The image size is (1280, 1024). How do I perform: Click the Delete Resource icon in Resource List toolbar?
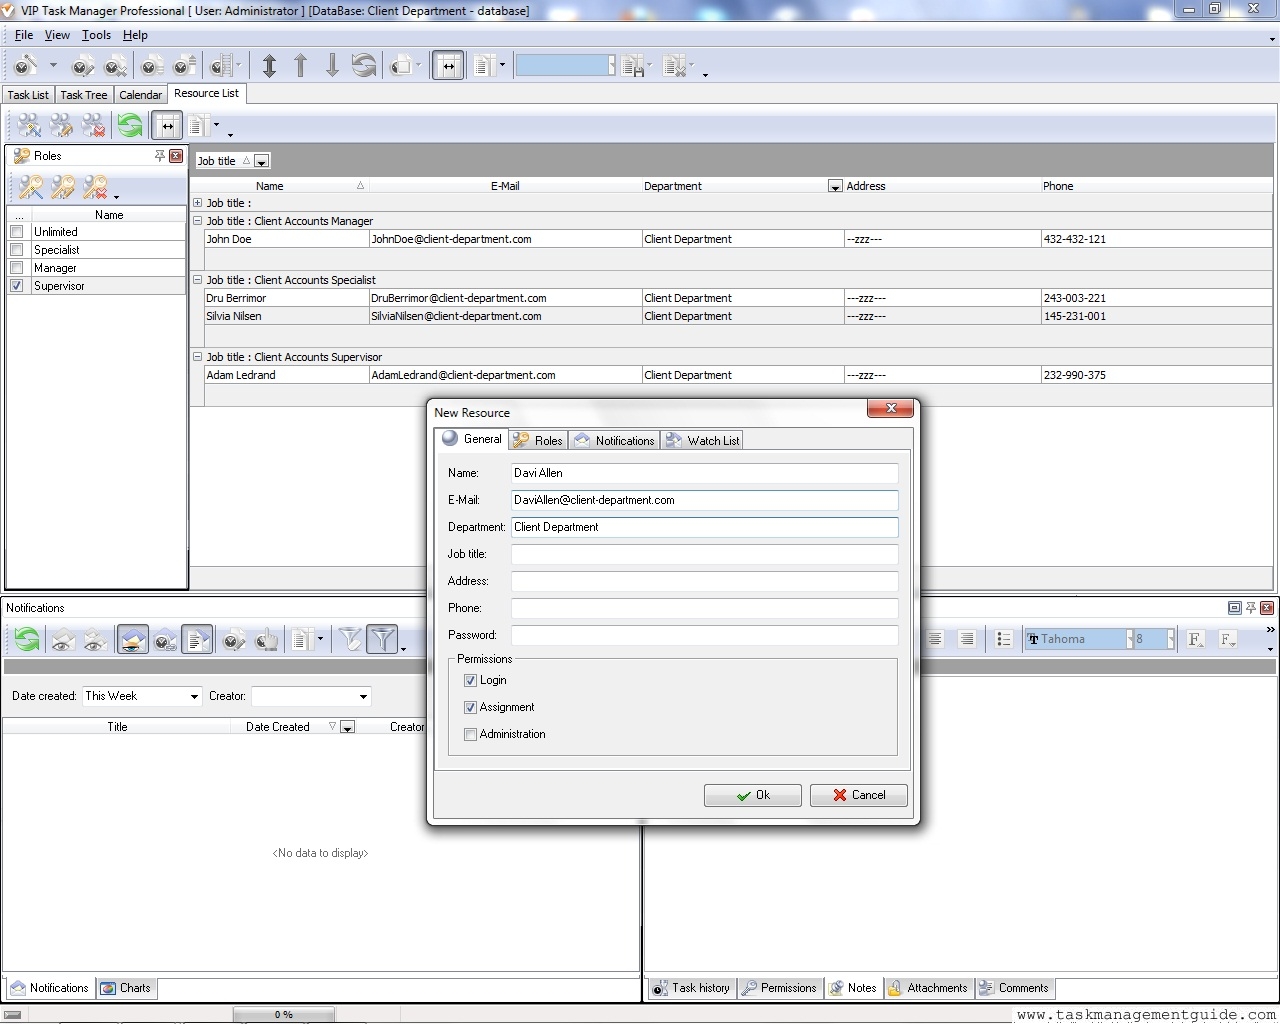click(94, 125)
